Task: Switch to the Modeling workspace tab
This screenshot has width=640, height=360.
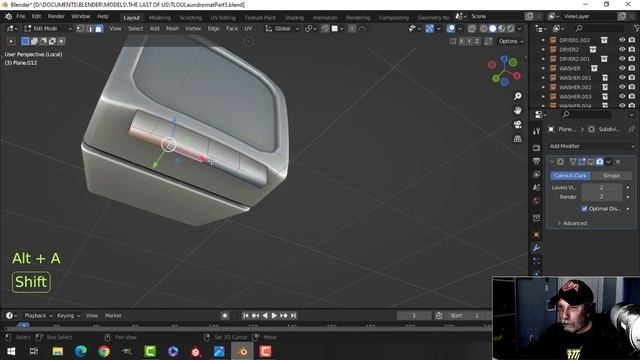Action: coord(160,18)
